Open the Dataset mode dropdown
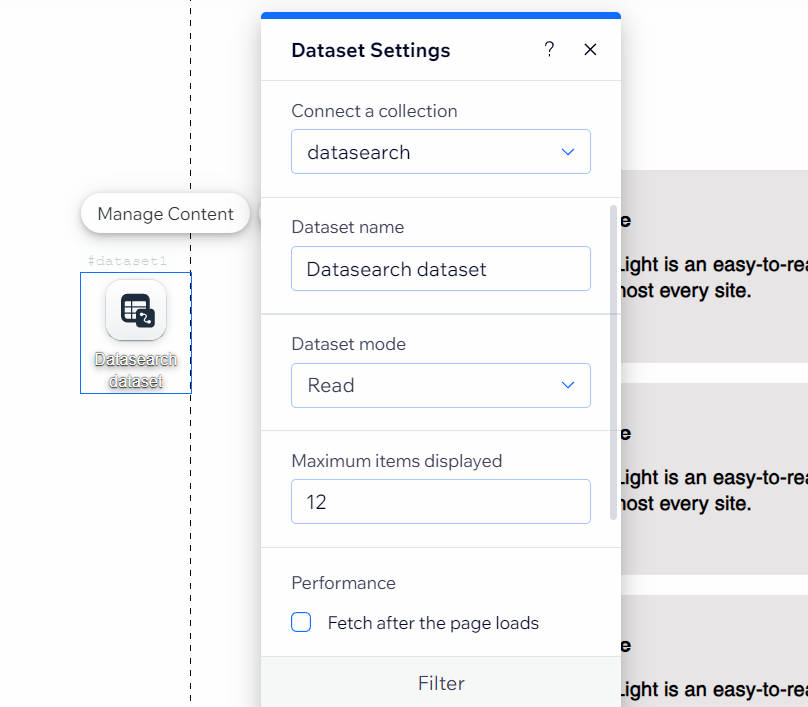This screenshot has height=707, width=808. click(440, 385)
